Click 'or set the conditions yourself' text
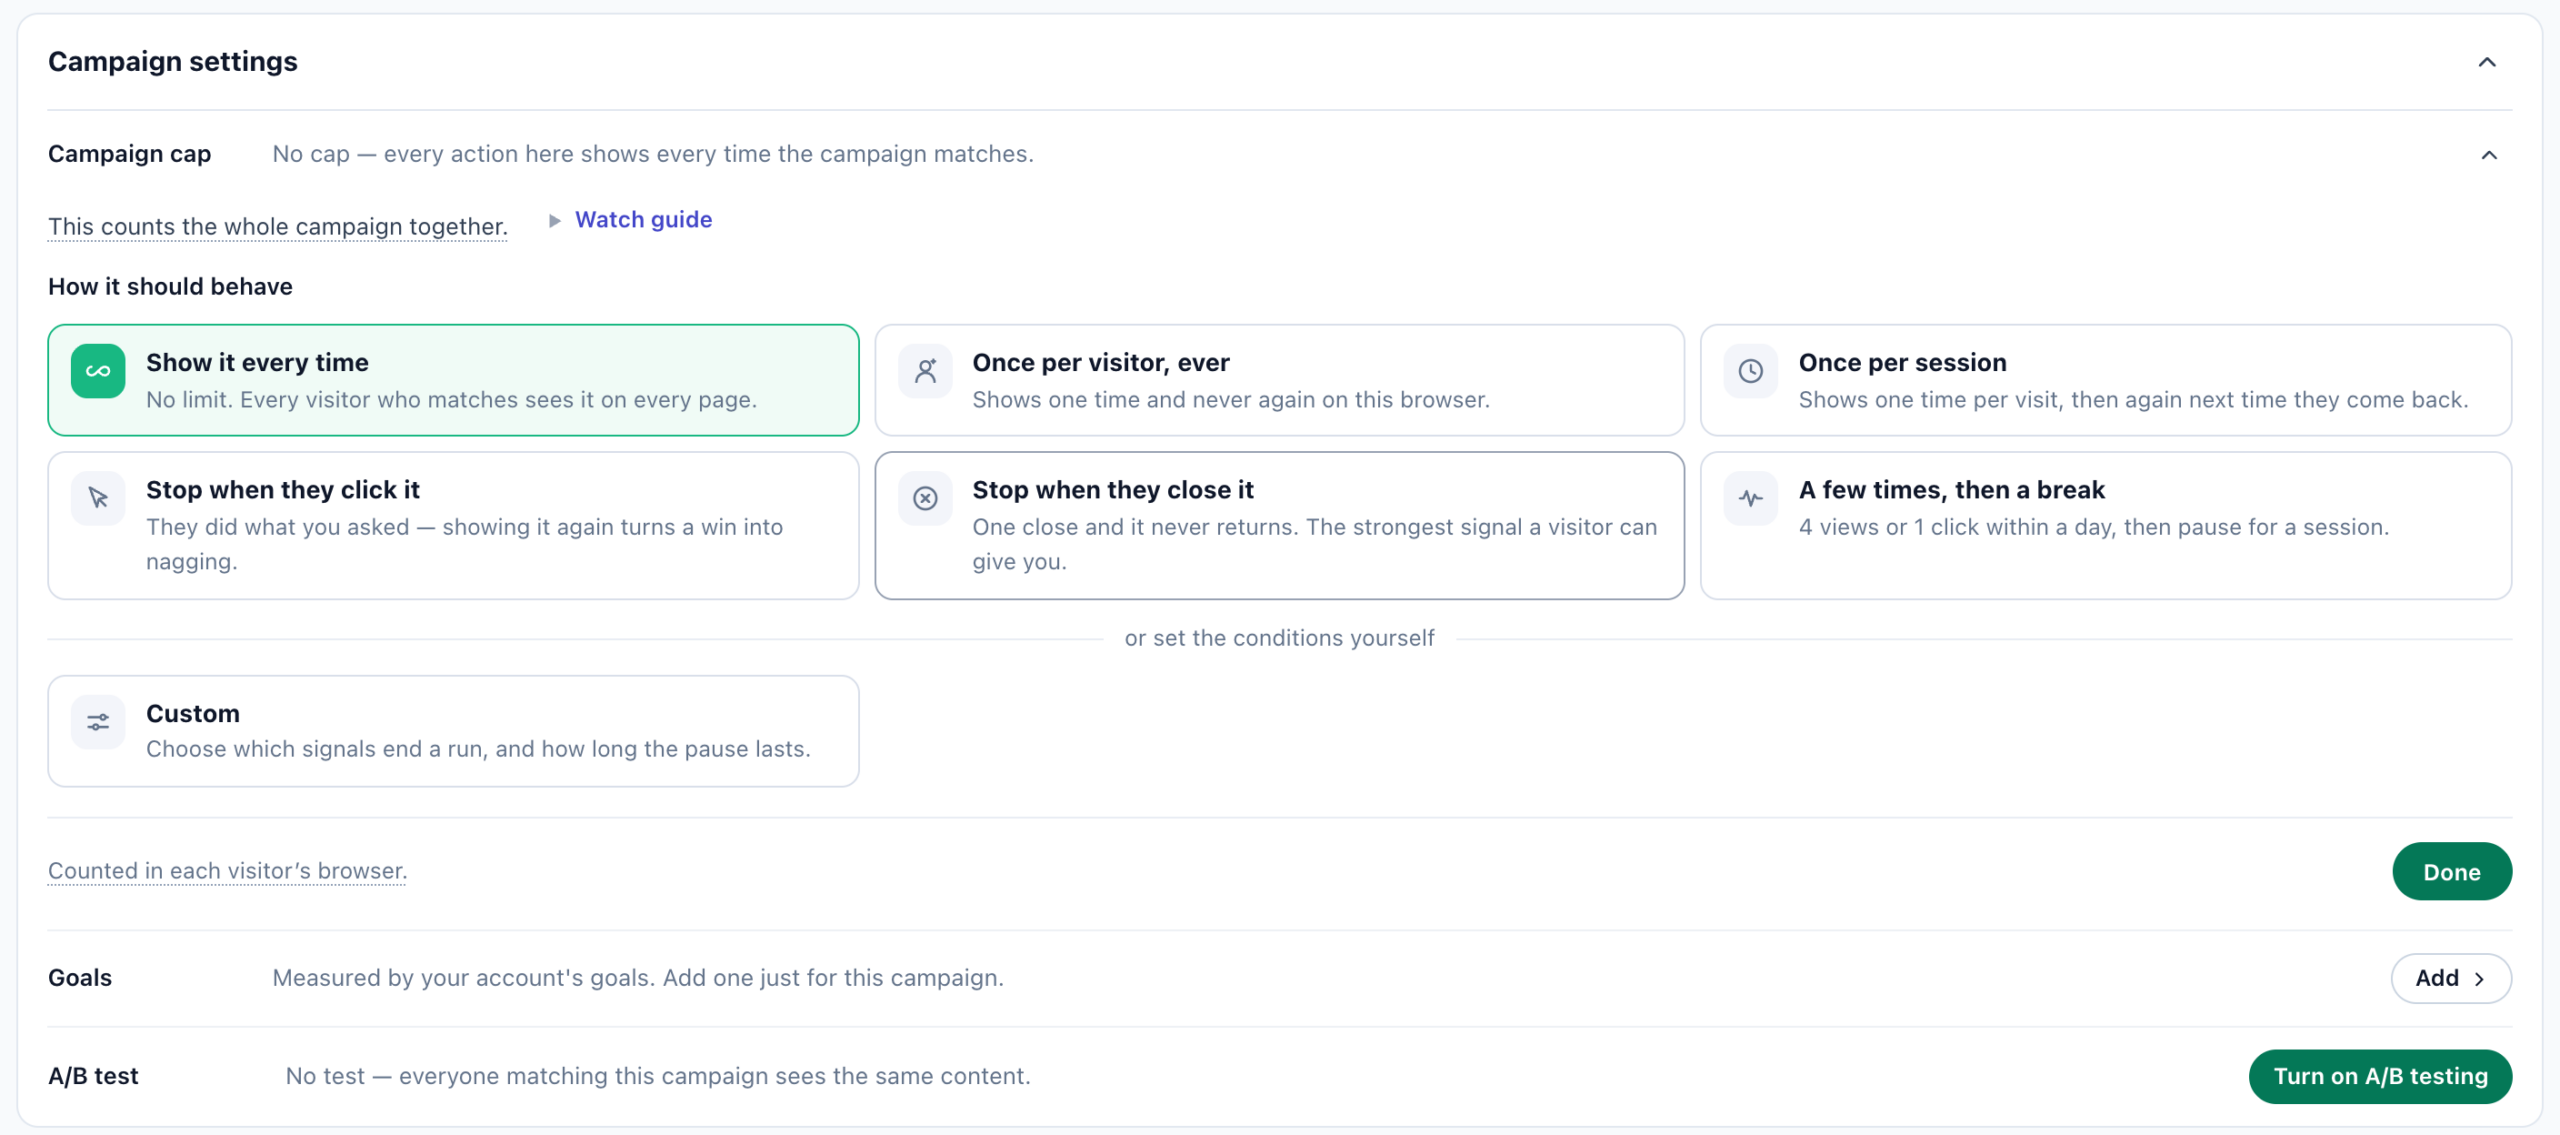The image size is (2560, 1135). [x=1279, y=638]
